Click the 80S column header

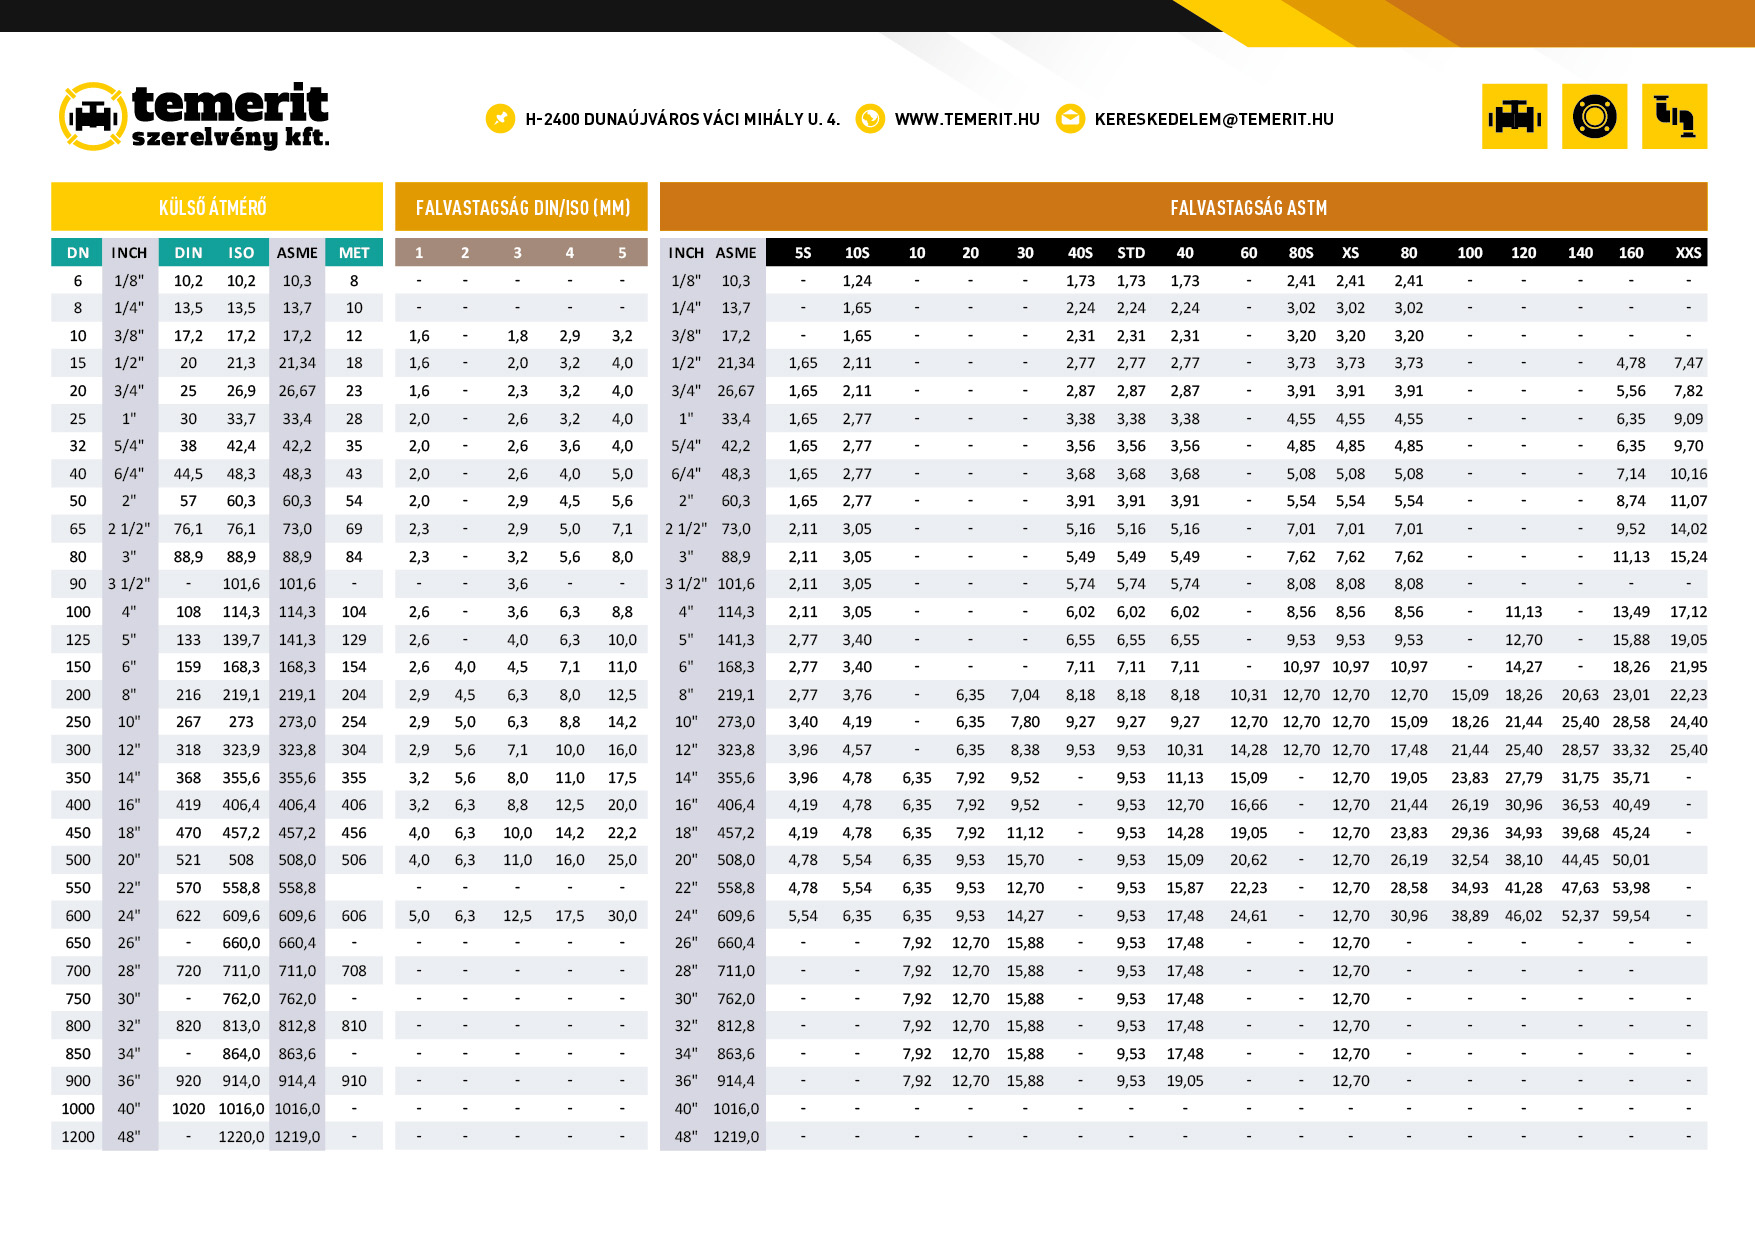(1301, 253)
